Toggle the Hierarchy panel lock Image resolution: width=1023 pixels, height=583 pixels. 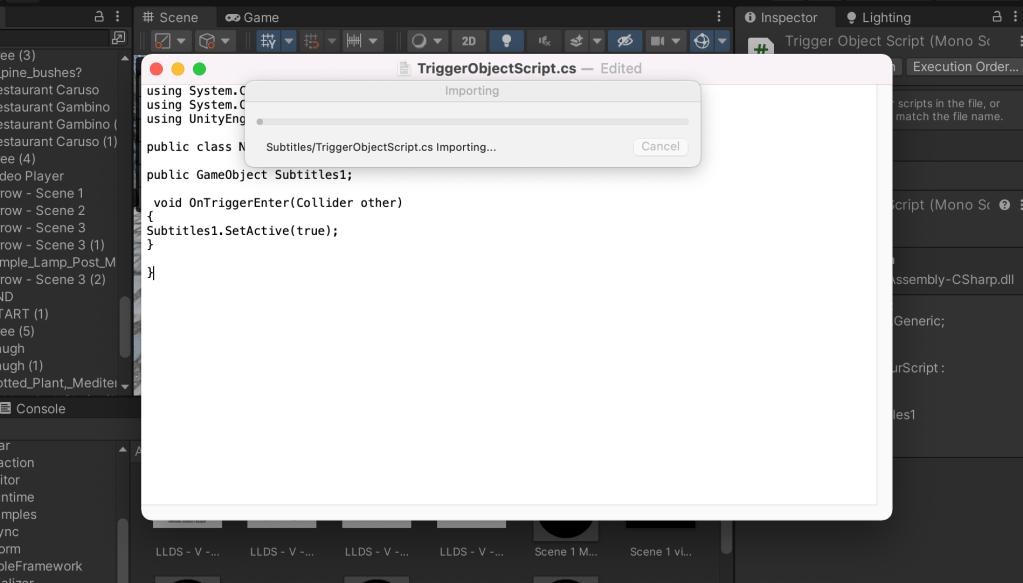pyautogui.click(x=98, y=17)
